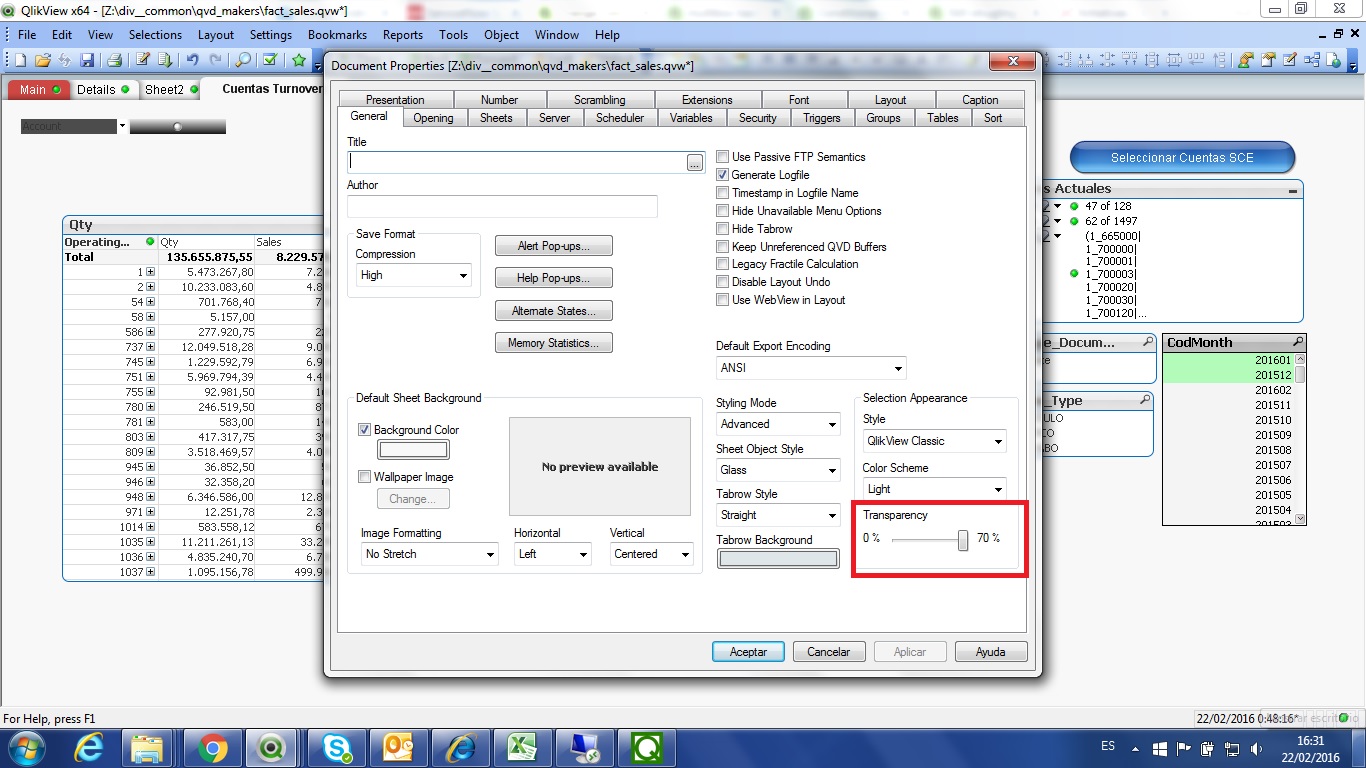Switch to the Sheets tab

tap(496, 118)
